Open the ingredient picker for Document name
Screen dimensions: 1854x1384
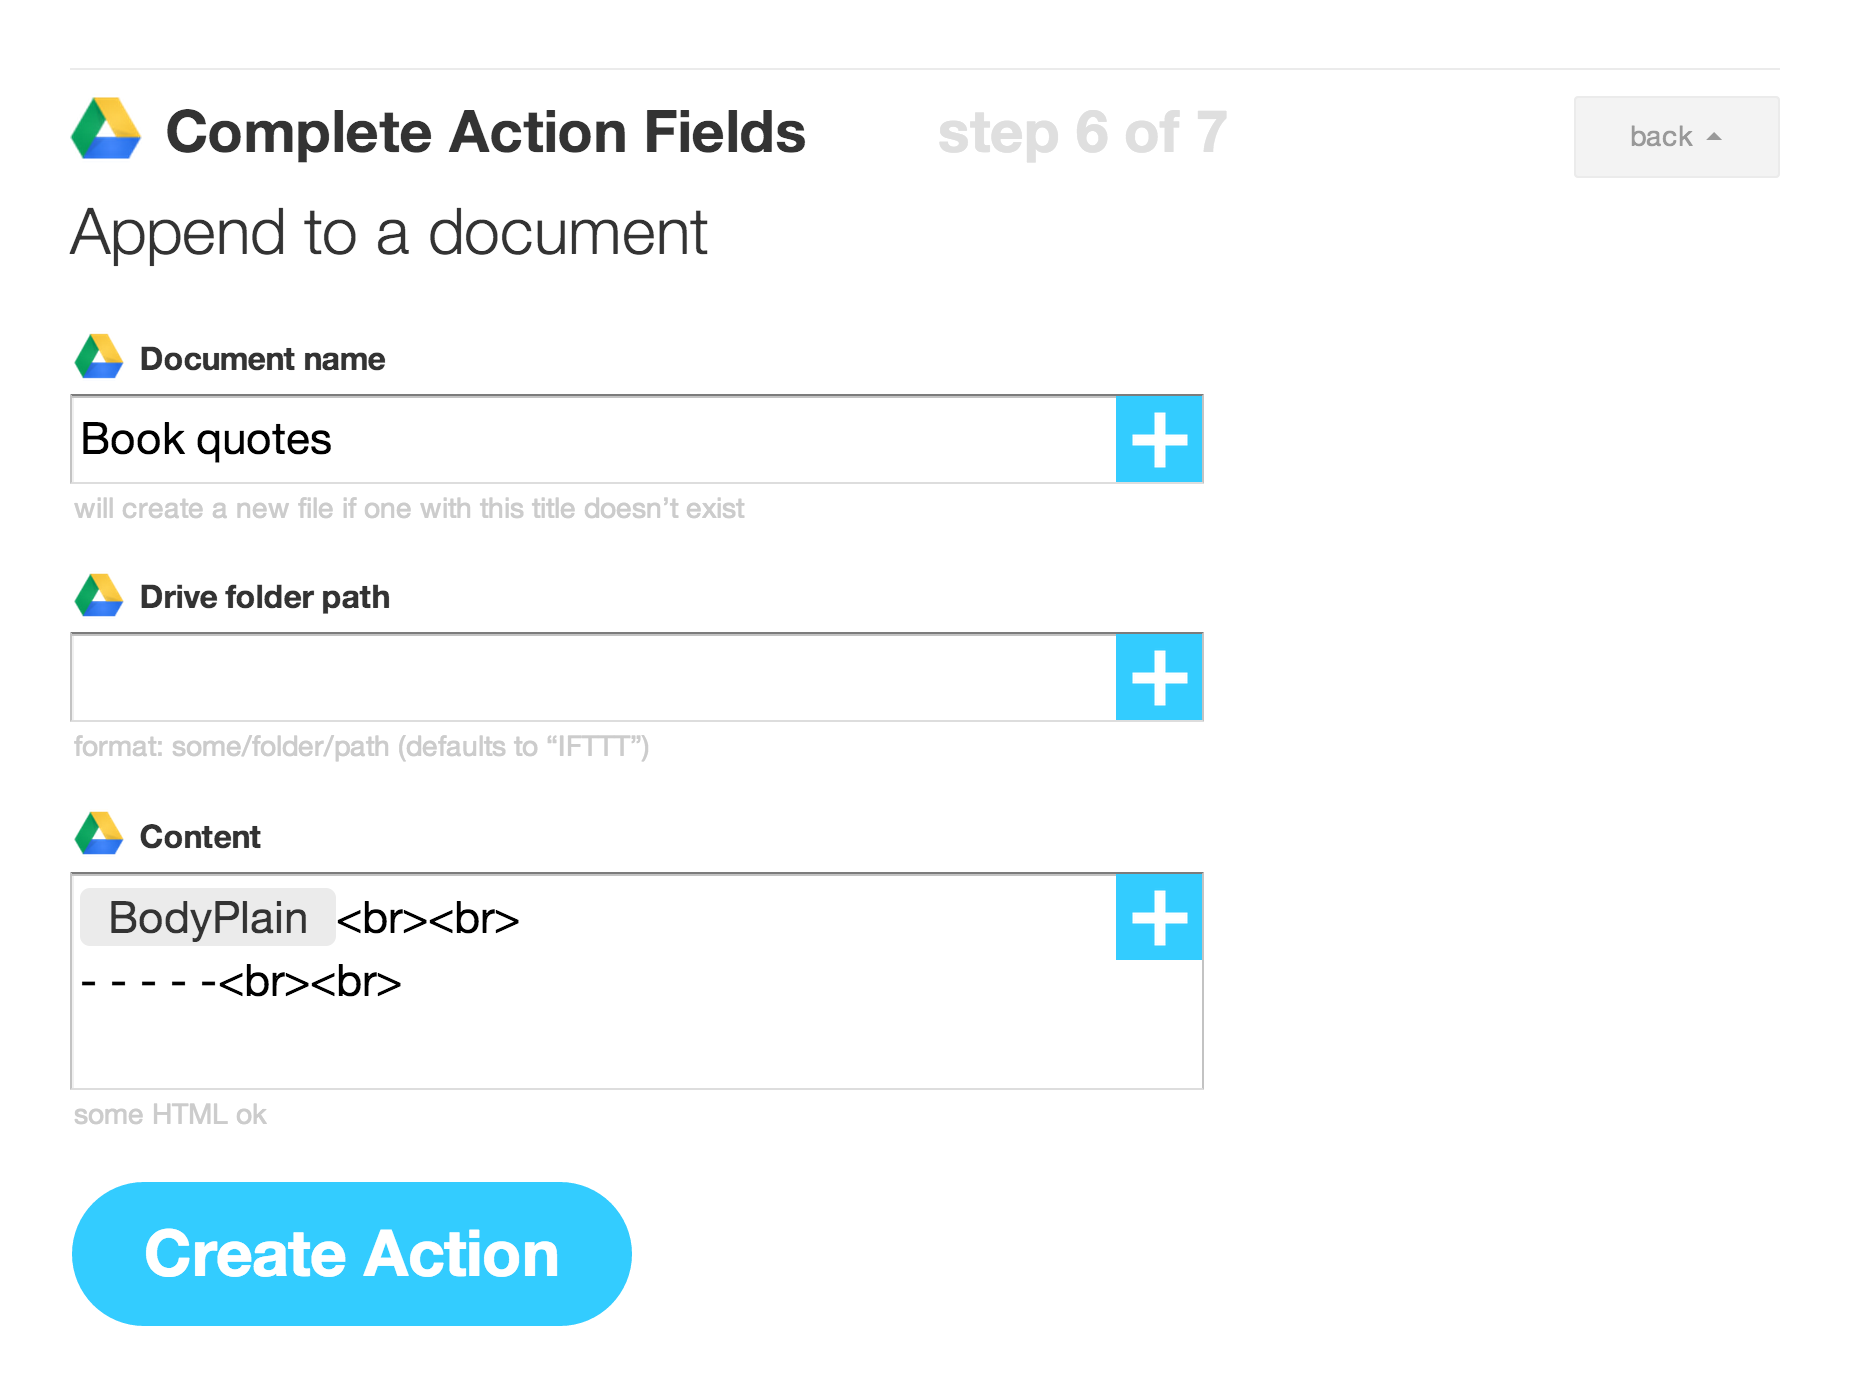tap(1158, 439)
